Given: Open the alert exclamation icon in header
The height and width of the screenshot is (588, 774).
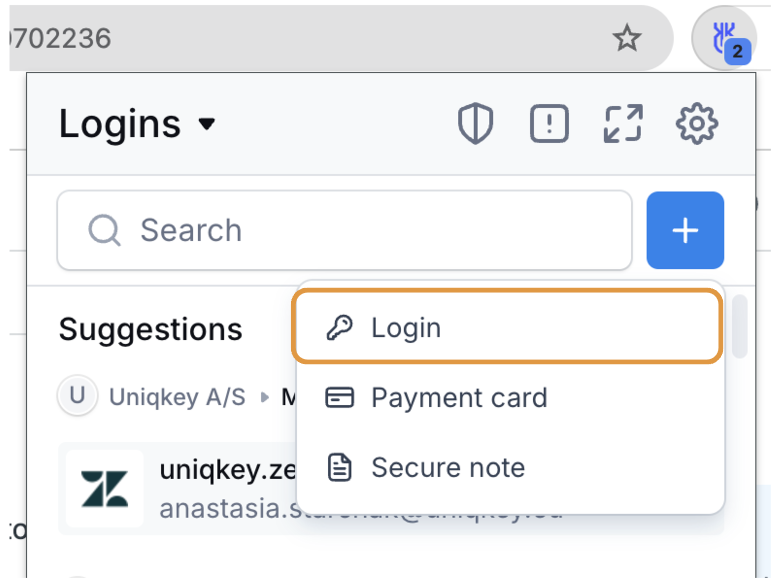Looking at the screenshot, I should [x=549, y=123].
